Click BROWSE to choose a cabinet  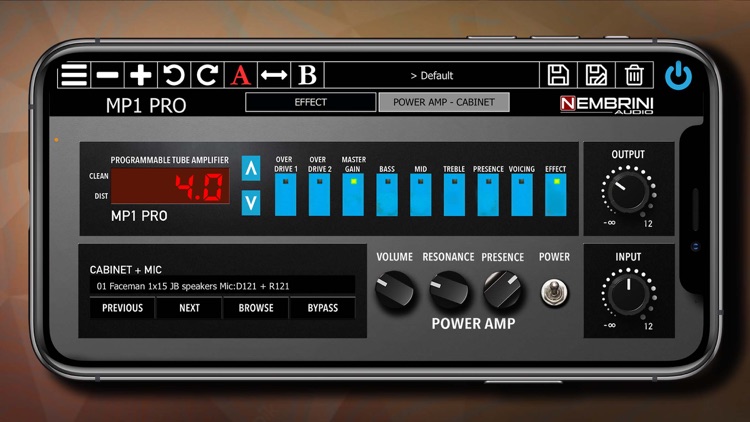[256, 308]
